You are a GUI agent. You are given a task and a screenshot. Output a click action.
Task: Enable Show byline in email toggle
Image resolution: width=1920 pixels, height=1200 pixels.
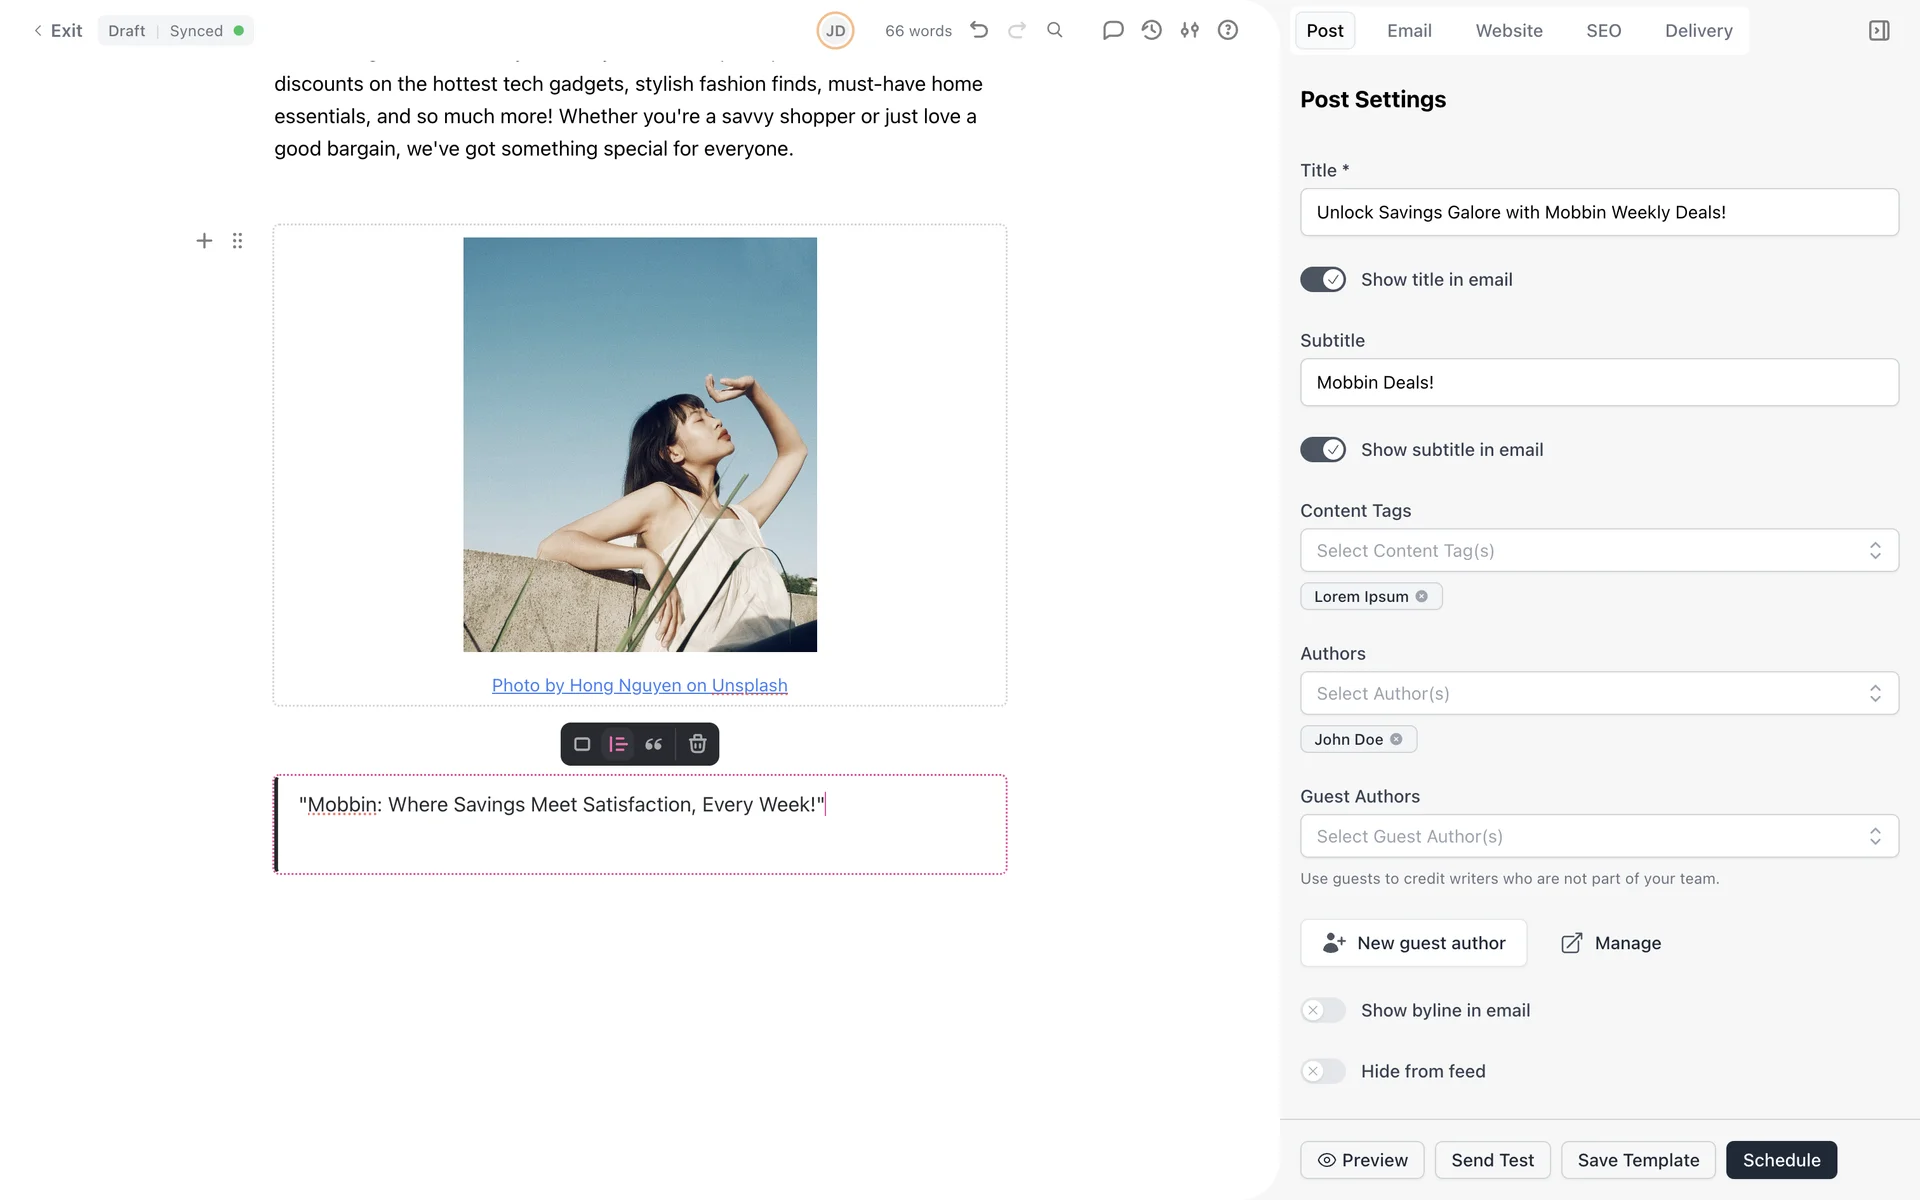[x=1322, y=1010]
